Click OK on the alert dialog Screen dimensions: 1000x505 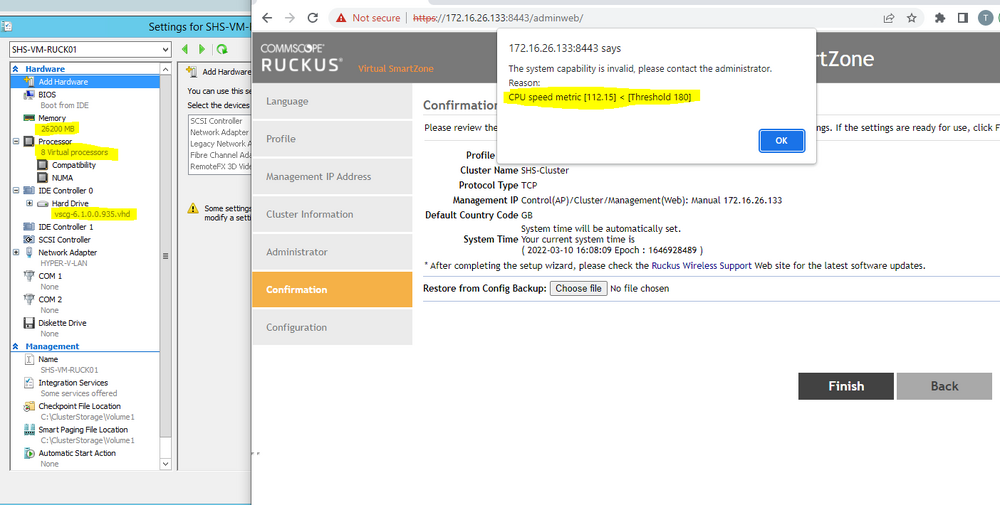pos(781,140)
